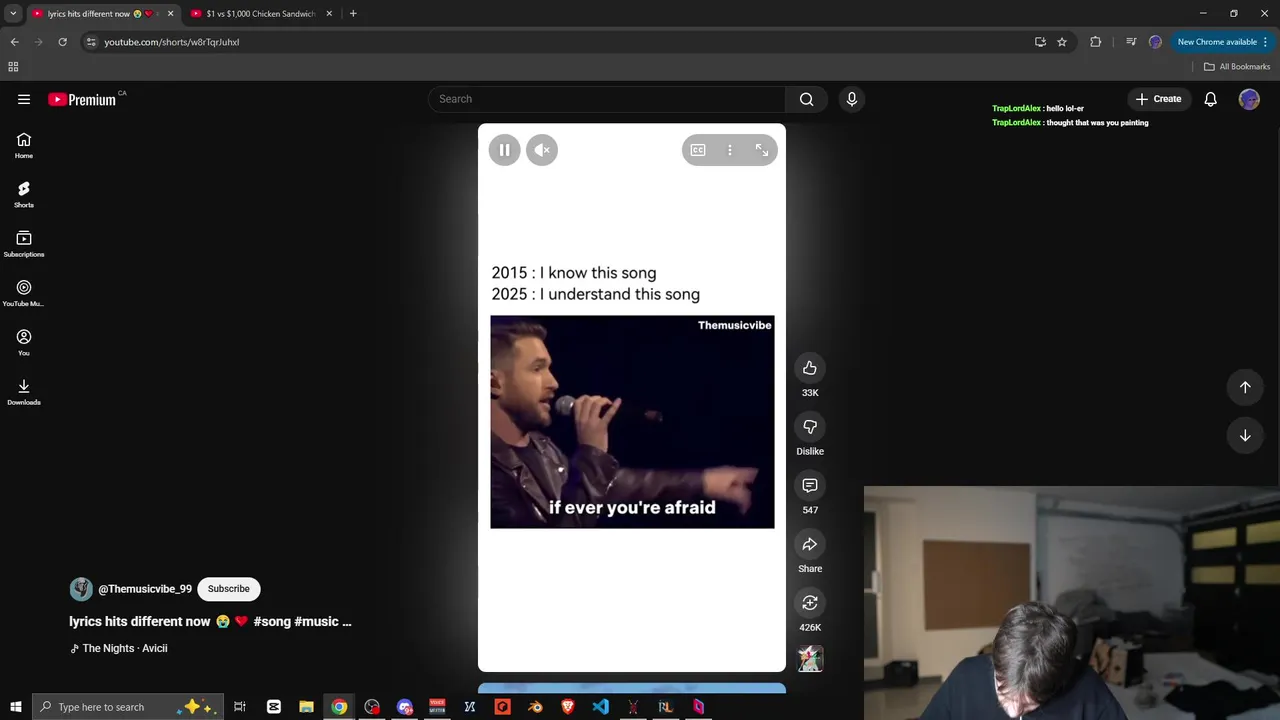Open the Chrome apps grid in the bookmarks bar
Image resolution: width=1280 pixels, height=720 pixels.
(13, 67)
